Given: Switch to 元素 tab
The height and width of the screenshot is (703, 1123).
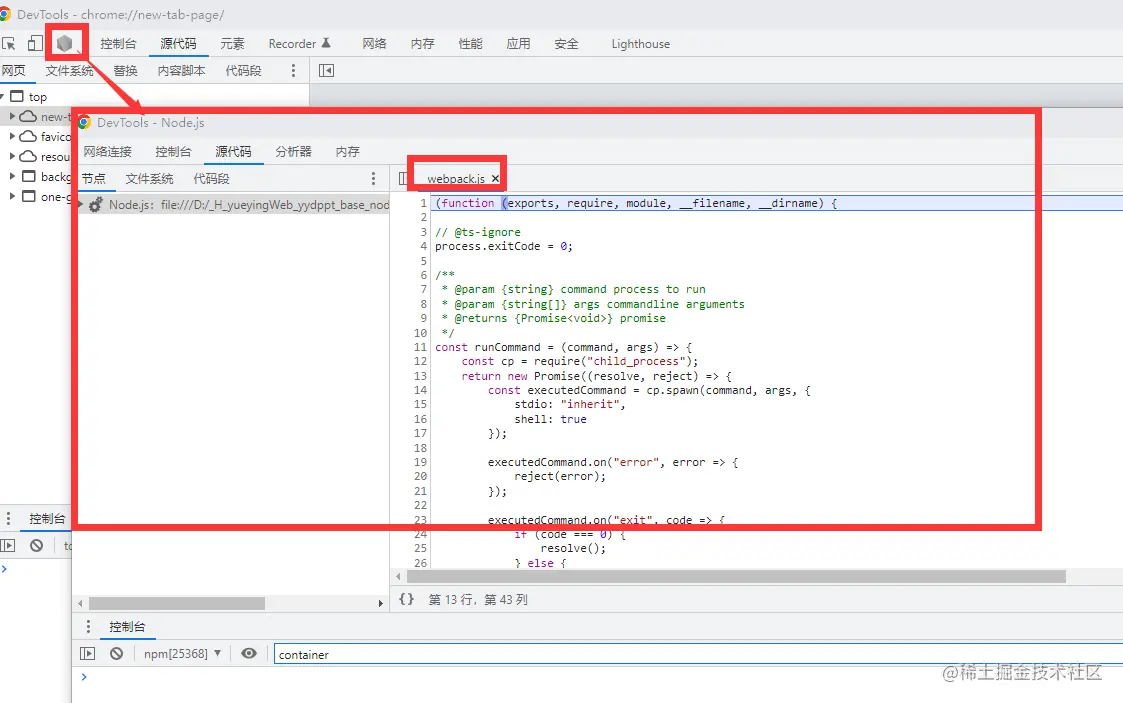Looking at the screenshot, I should point(232,44).
